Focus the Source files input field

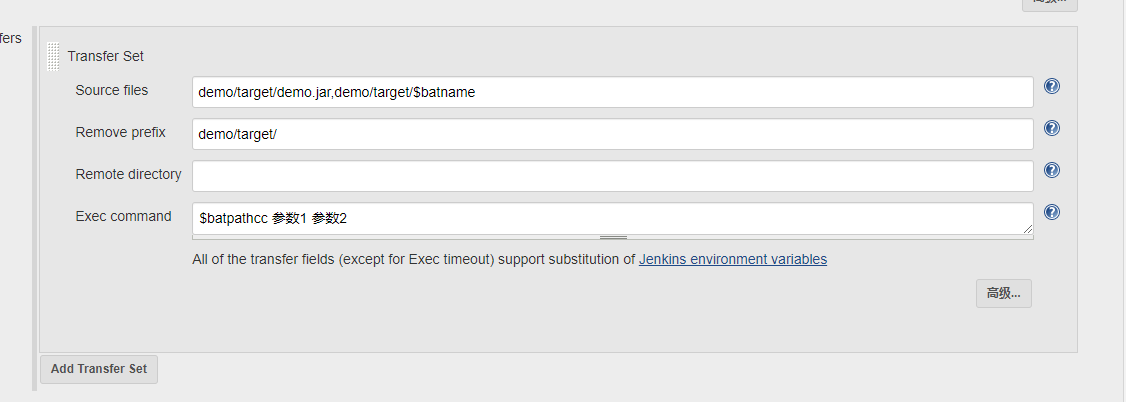[x=612, y=92]
